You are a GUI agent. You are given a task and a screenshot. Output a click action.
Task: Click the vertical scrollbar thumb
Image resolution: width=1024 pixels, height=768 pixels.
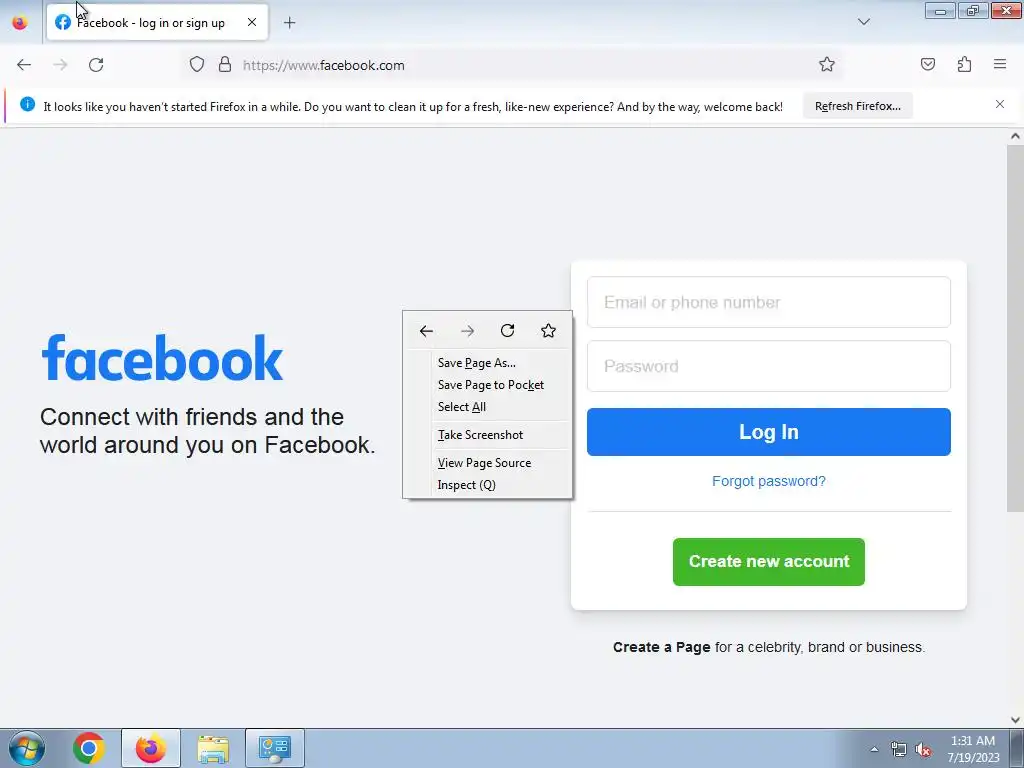(1015, 328)
